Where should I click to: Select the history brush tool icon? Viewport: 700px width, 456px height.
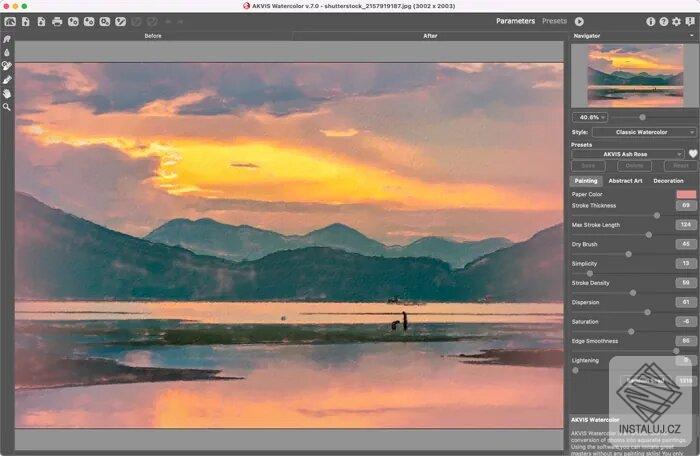(7, 66)
